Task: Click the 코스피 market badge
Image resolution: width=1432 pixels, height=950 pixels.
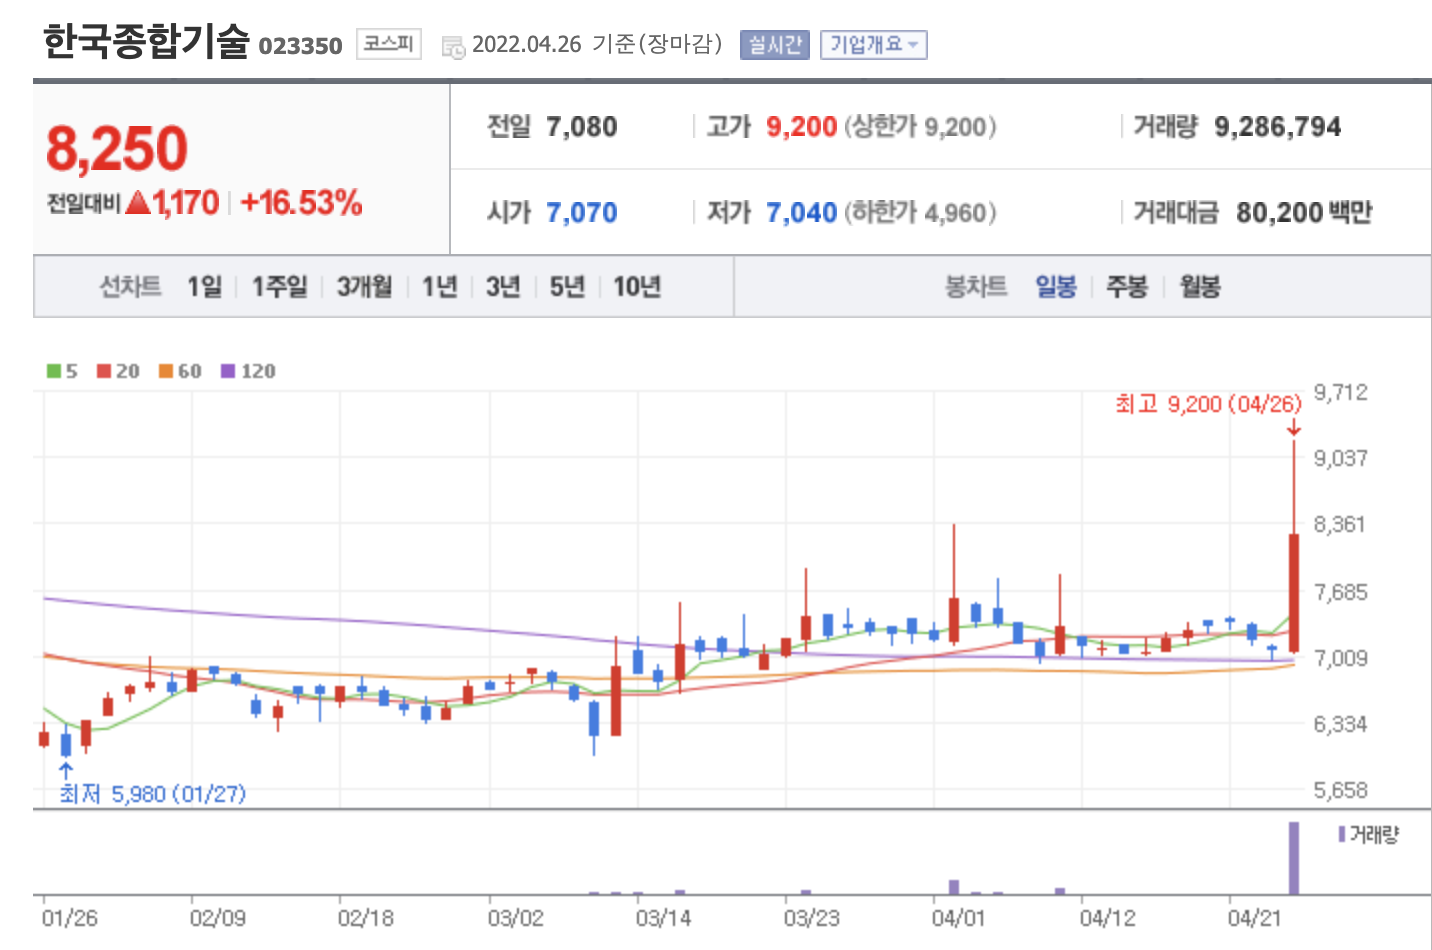Action: pos(388,44)
